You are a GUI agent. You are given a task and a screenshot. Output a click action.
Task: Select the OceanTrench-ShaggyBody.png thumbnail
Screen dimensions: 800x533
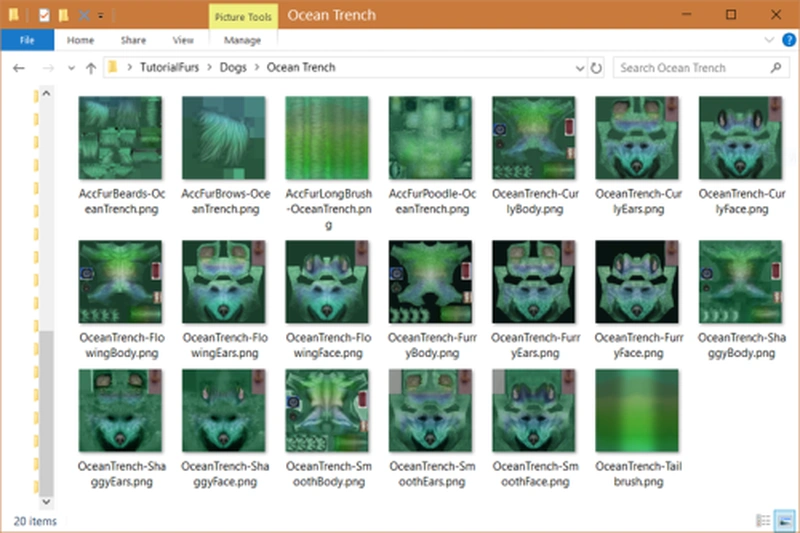(x=740, y=282)
